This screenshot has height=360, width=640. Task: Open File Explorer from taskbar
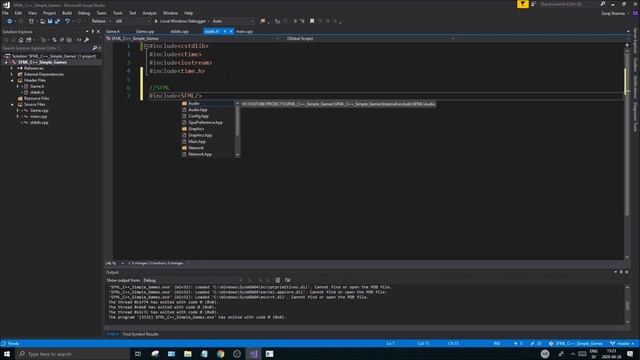tap(188, 354)
